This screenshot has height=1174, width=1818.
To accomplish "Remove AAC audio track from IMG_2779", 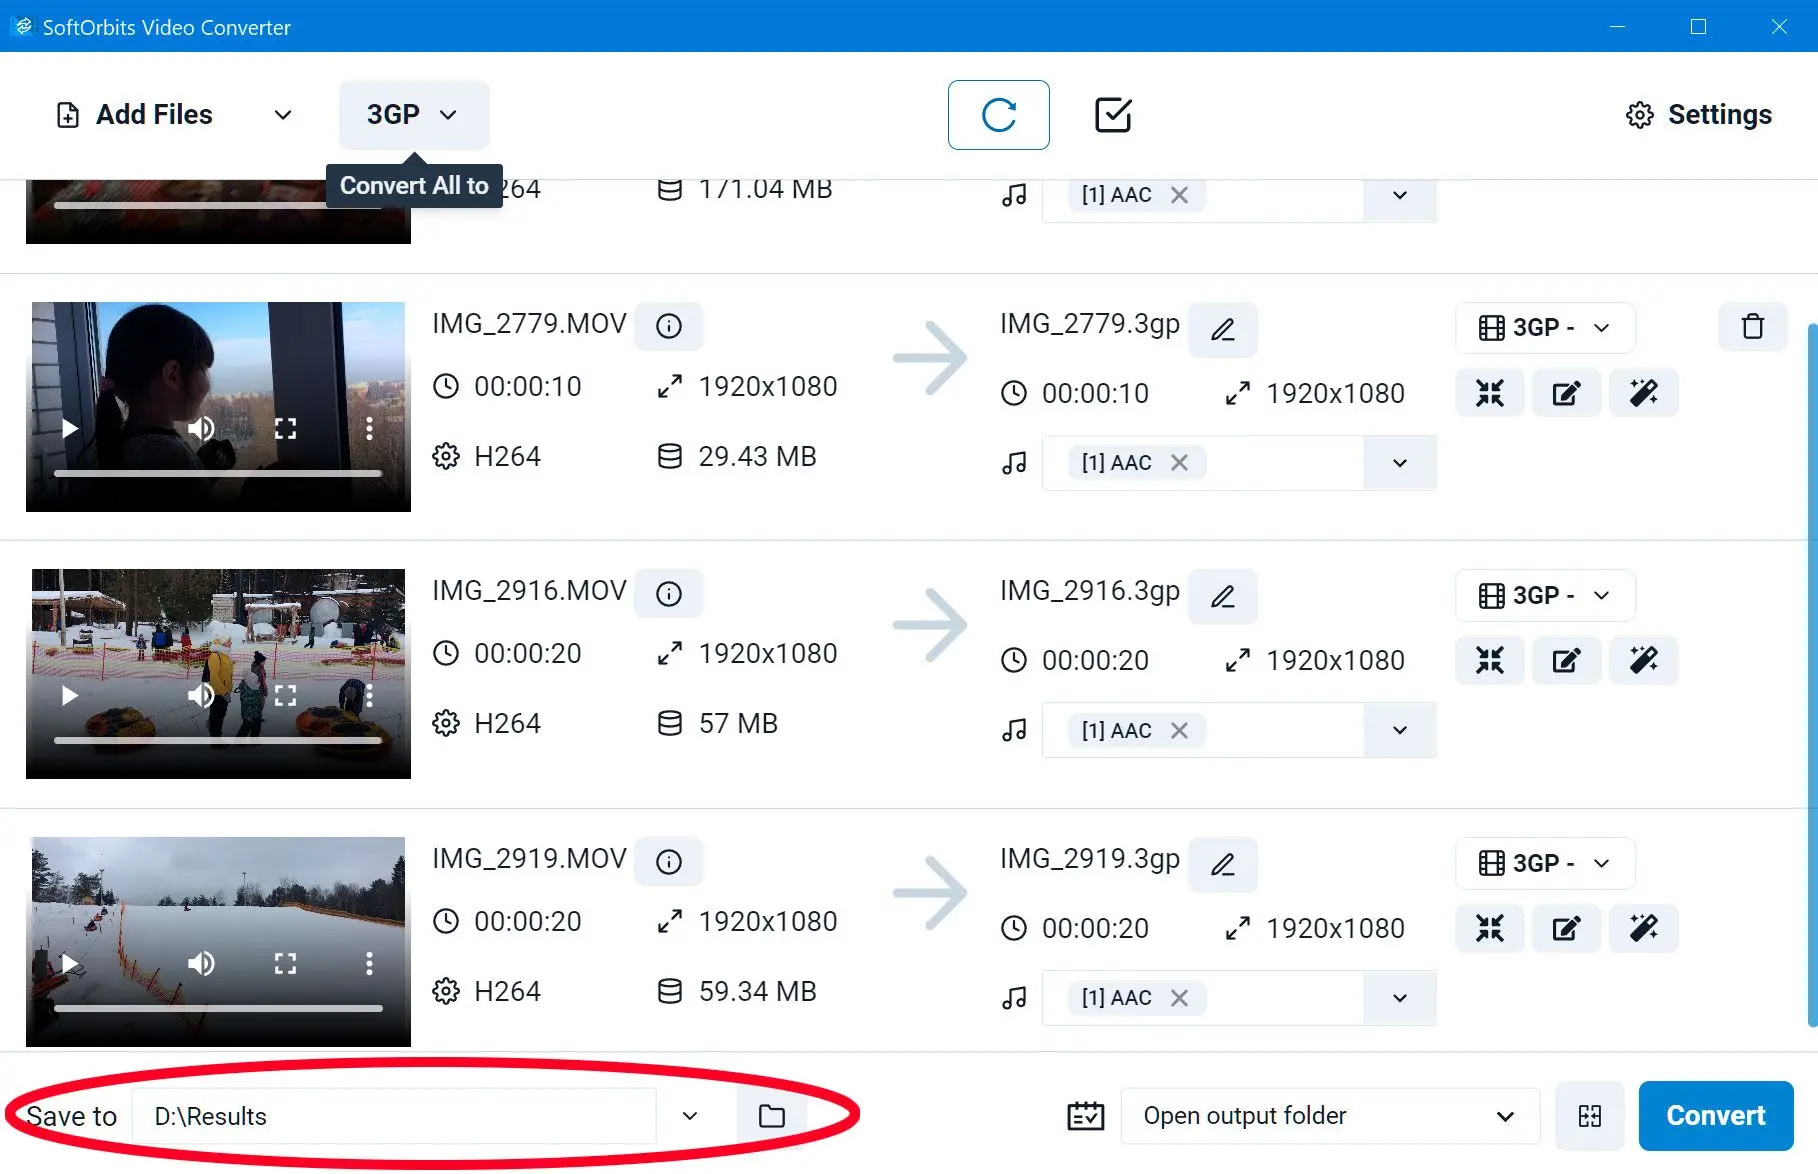I will tap(1180, 463).
